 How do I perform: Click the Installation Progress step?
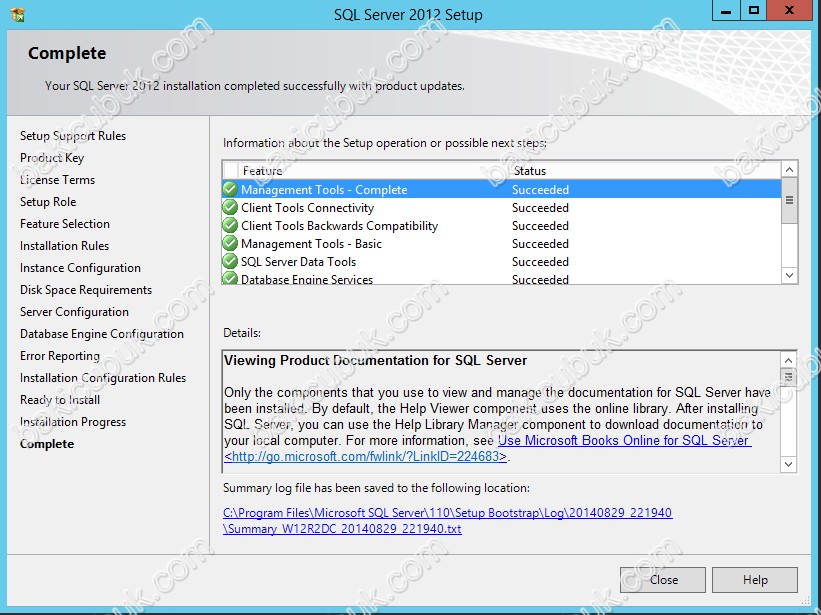73,421
